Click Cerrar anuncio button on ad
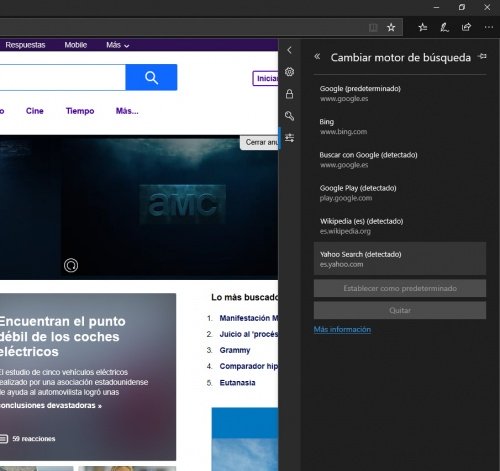This screenshot has height=471, width=500. 260,142
